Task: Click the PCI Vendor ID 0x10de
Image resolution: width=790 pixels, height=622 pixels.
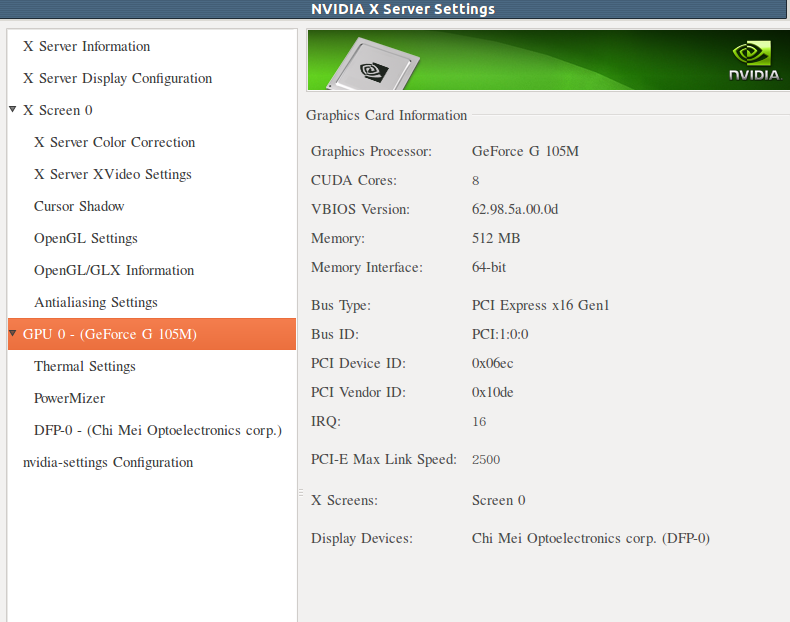Action: [x=492, y=392]
